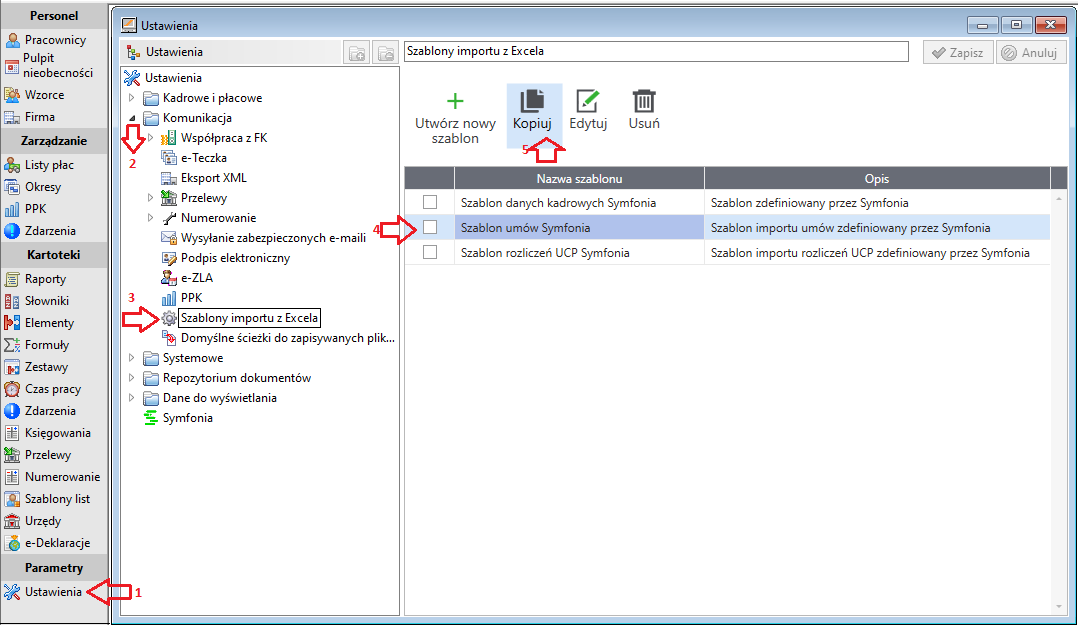The image size is (1078, 625).
Task: Click the Nazwa szablonu column header
Action: click(x=579, y=179)
